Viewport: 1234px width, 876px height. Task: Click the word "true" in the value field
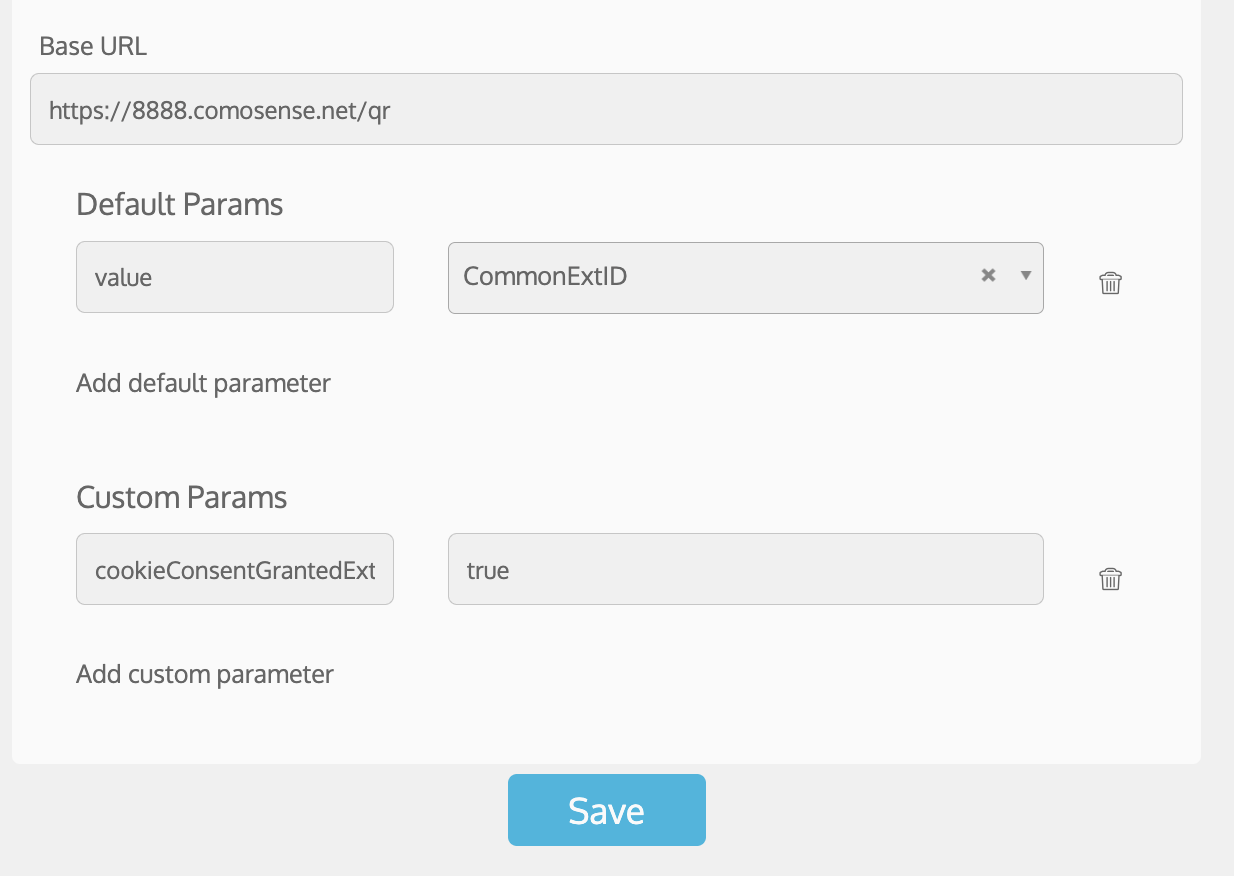(x=488, y=571)
